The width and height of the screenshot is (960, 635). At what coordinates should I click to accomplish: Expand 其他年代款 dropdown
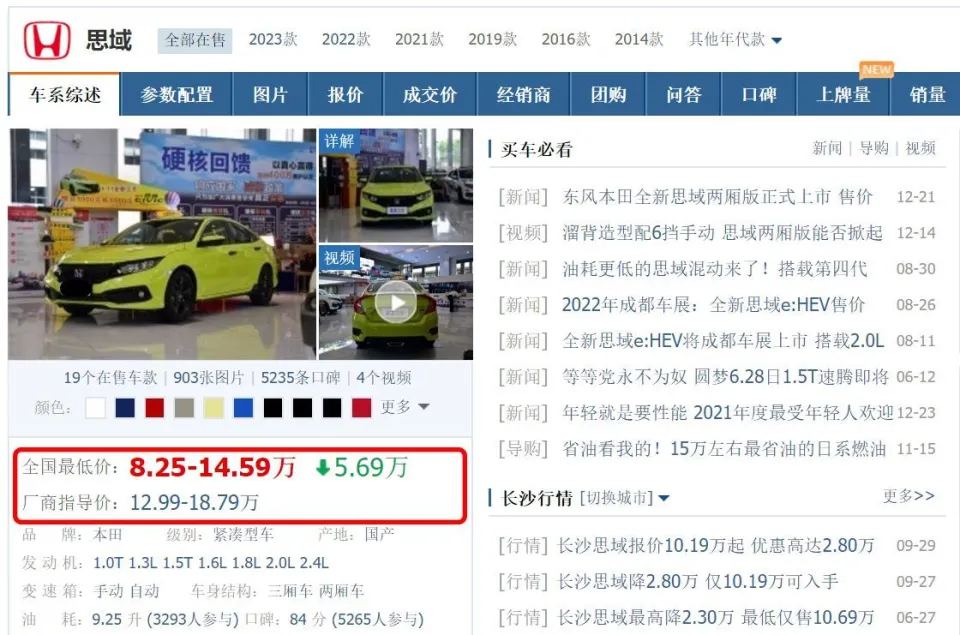coord(735,40)
